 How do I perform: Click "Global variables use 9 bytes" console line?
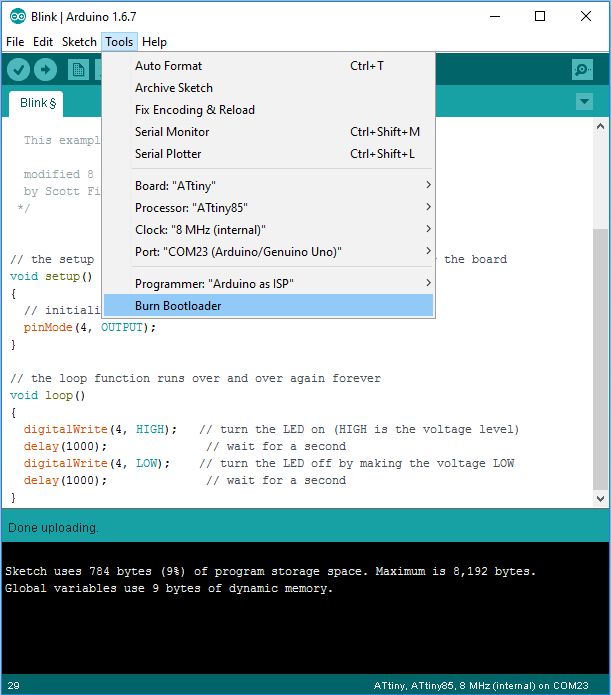click(169, 588)
